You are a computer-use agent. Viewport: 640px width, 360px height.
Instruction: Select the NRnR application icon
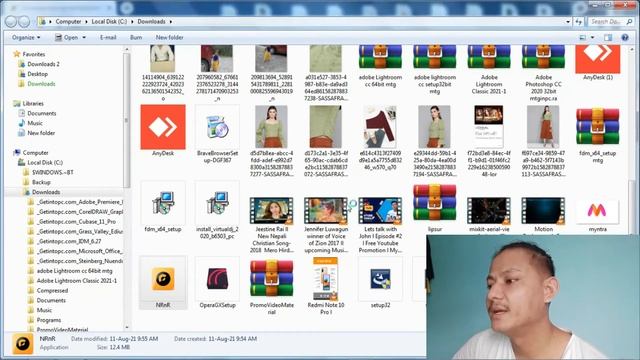click(x=163, y=279)
